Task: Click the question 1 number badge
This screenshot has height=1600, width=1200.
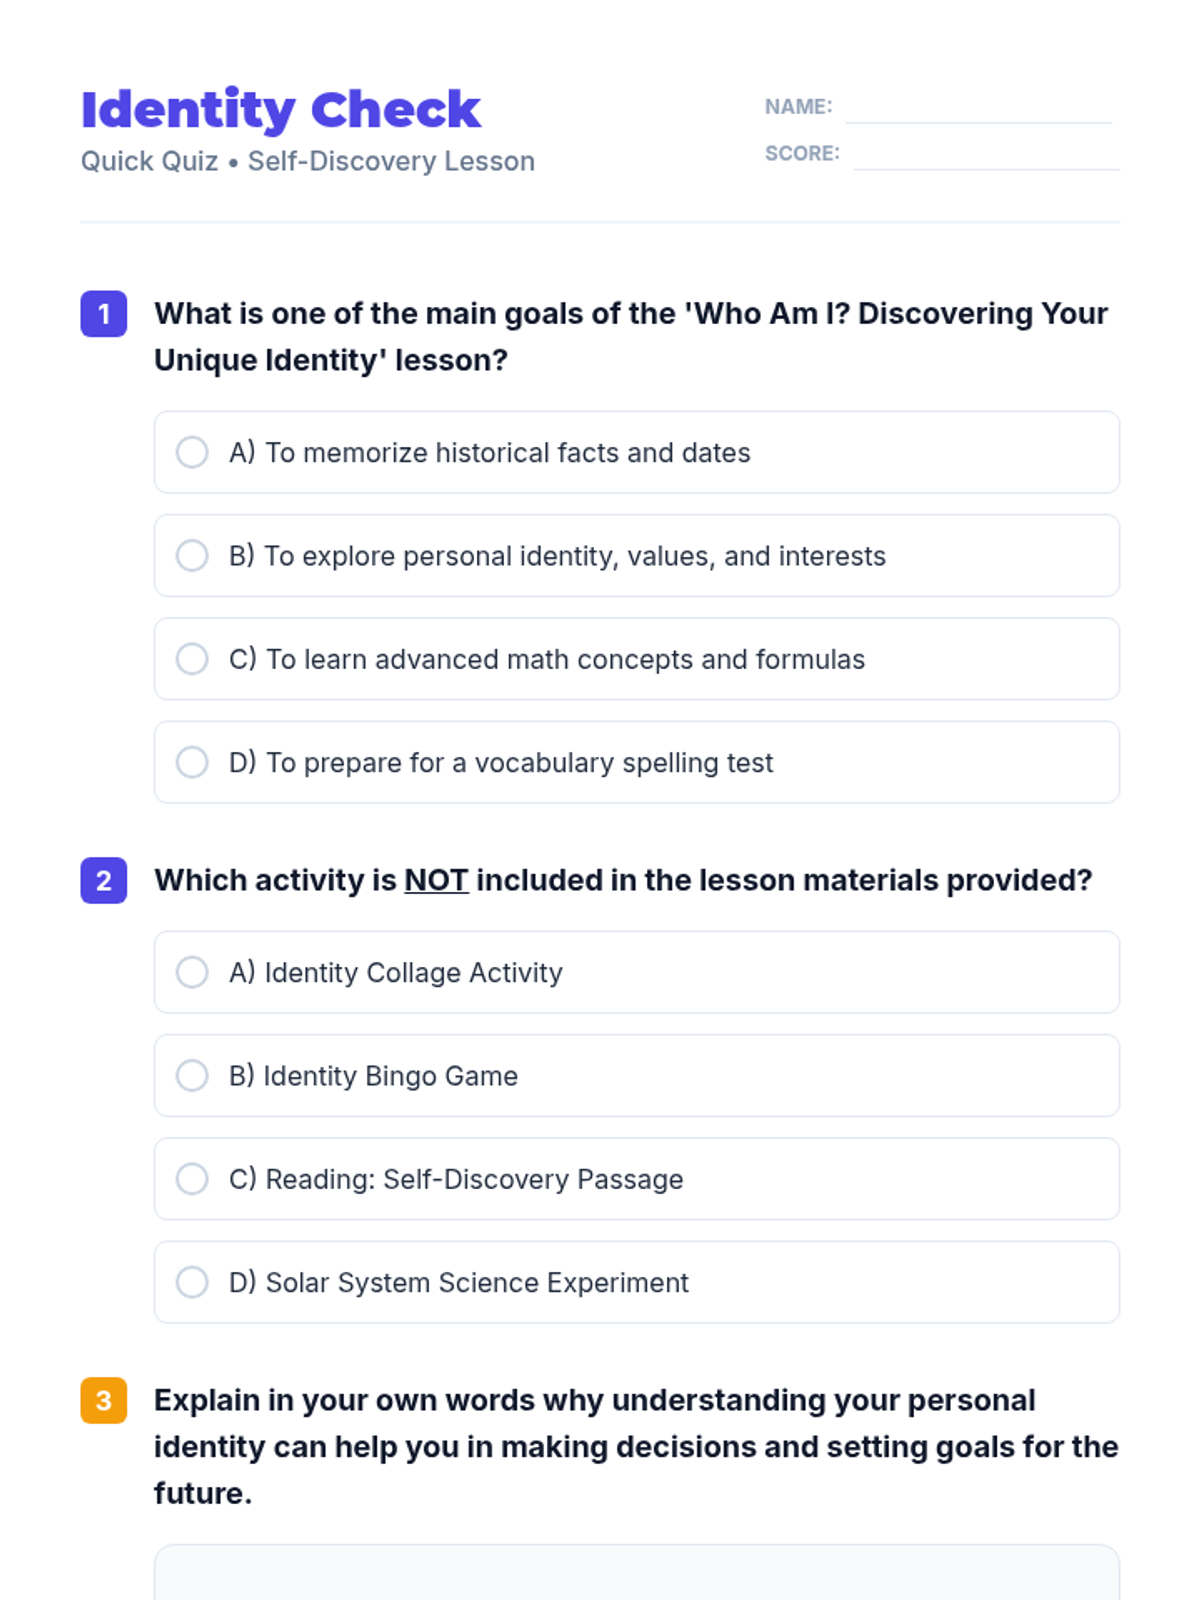Action: (104, 314)
